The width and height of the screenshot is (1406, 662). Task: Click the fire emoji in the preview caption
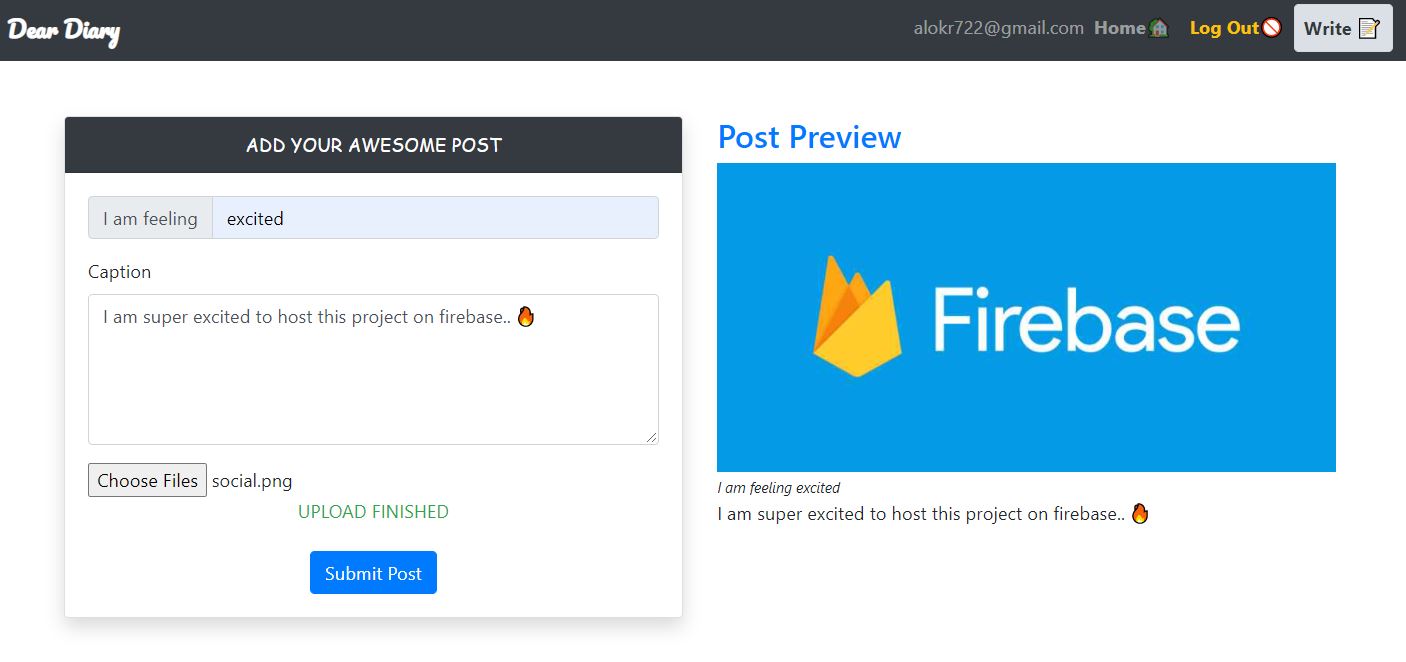pos(1140,514)
